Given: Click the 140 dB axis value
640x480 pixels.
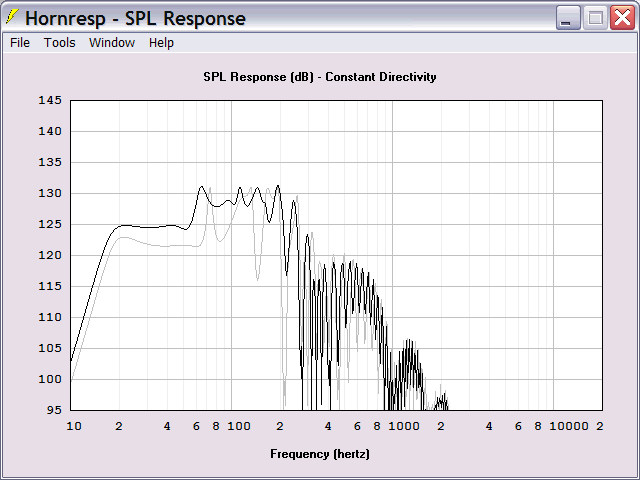Looking at the screenshot, I should [50, 131].
